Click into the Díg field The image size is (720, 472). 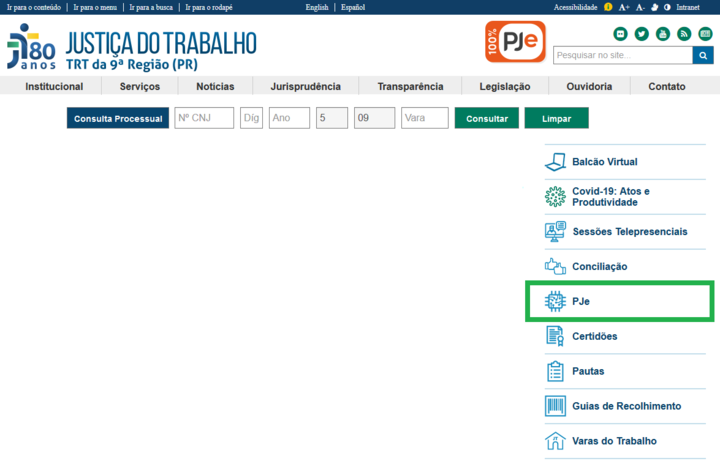(251, 118)
